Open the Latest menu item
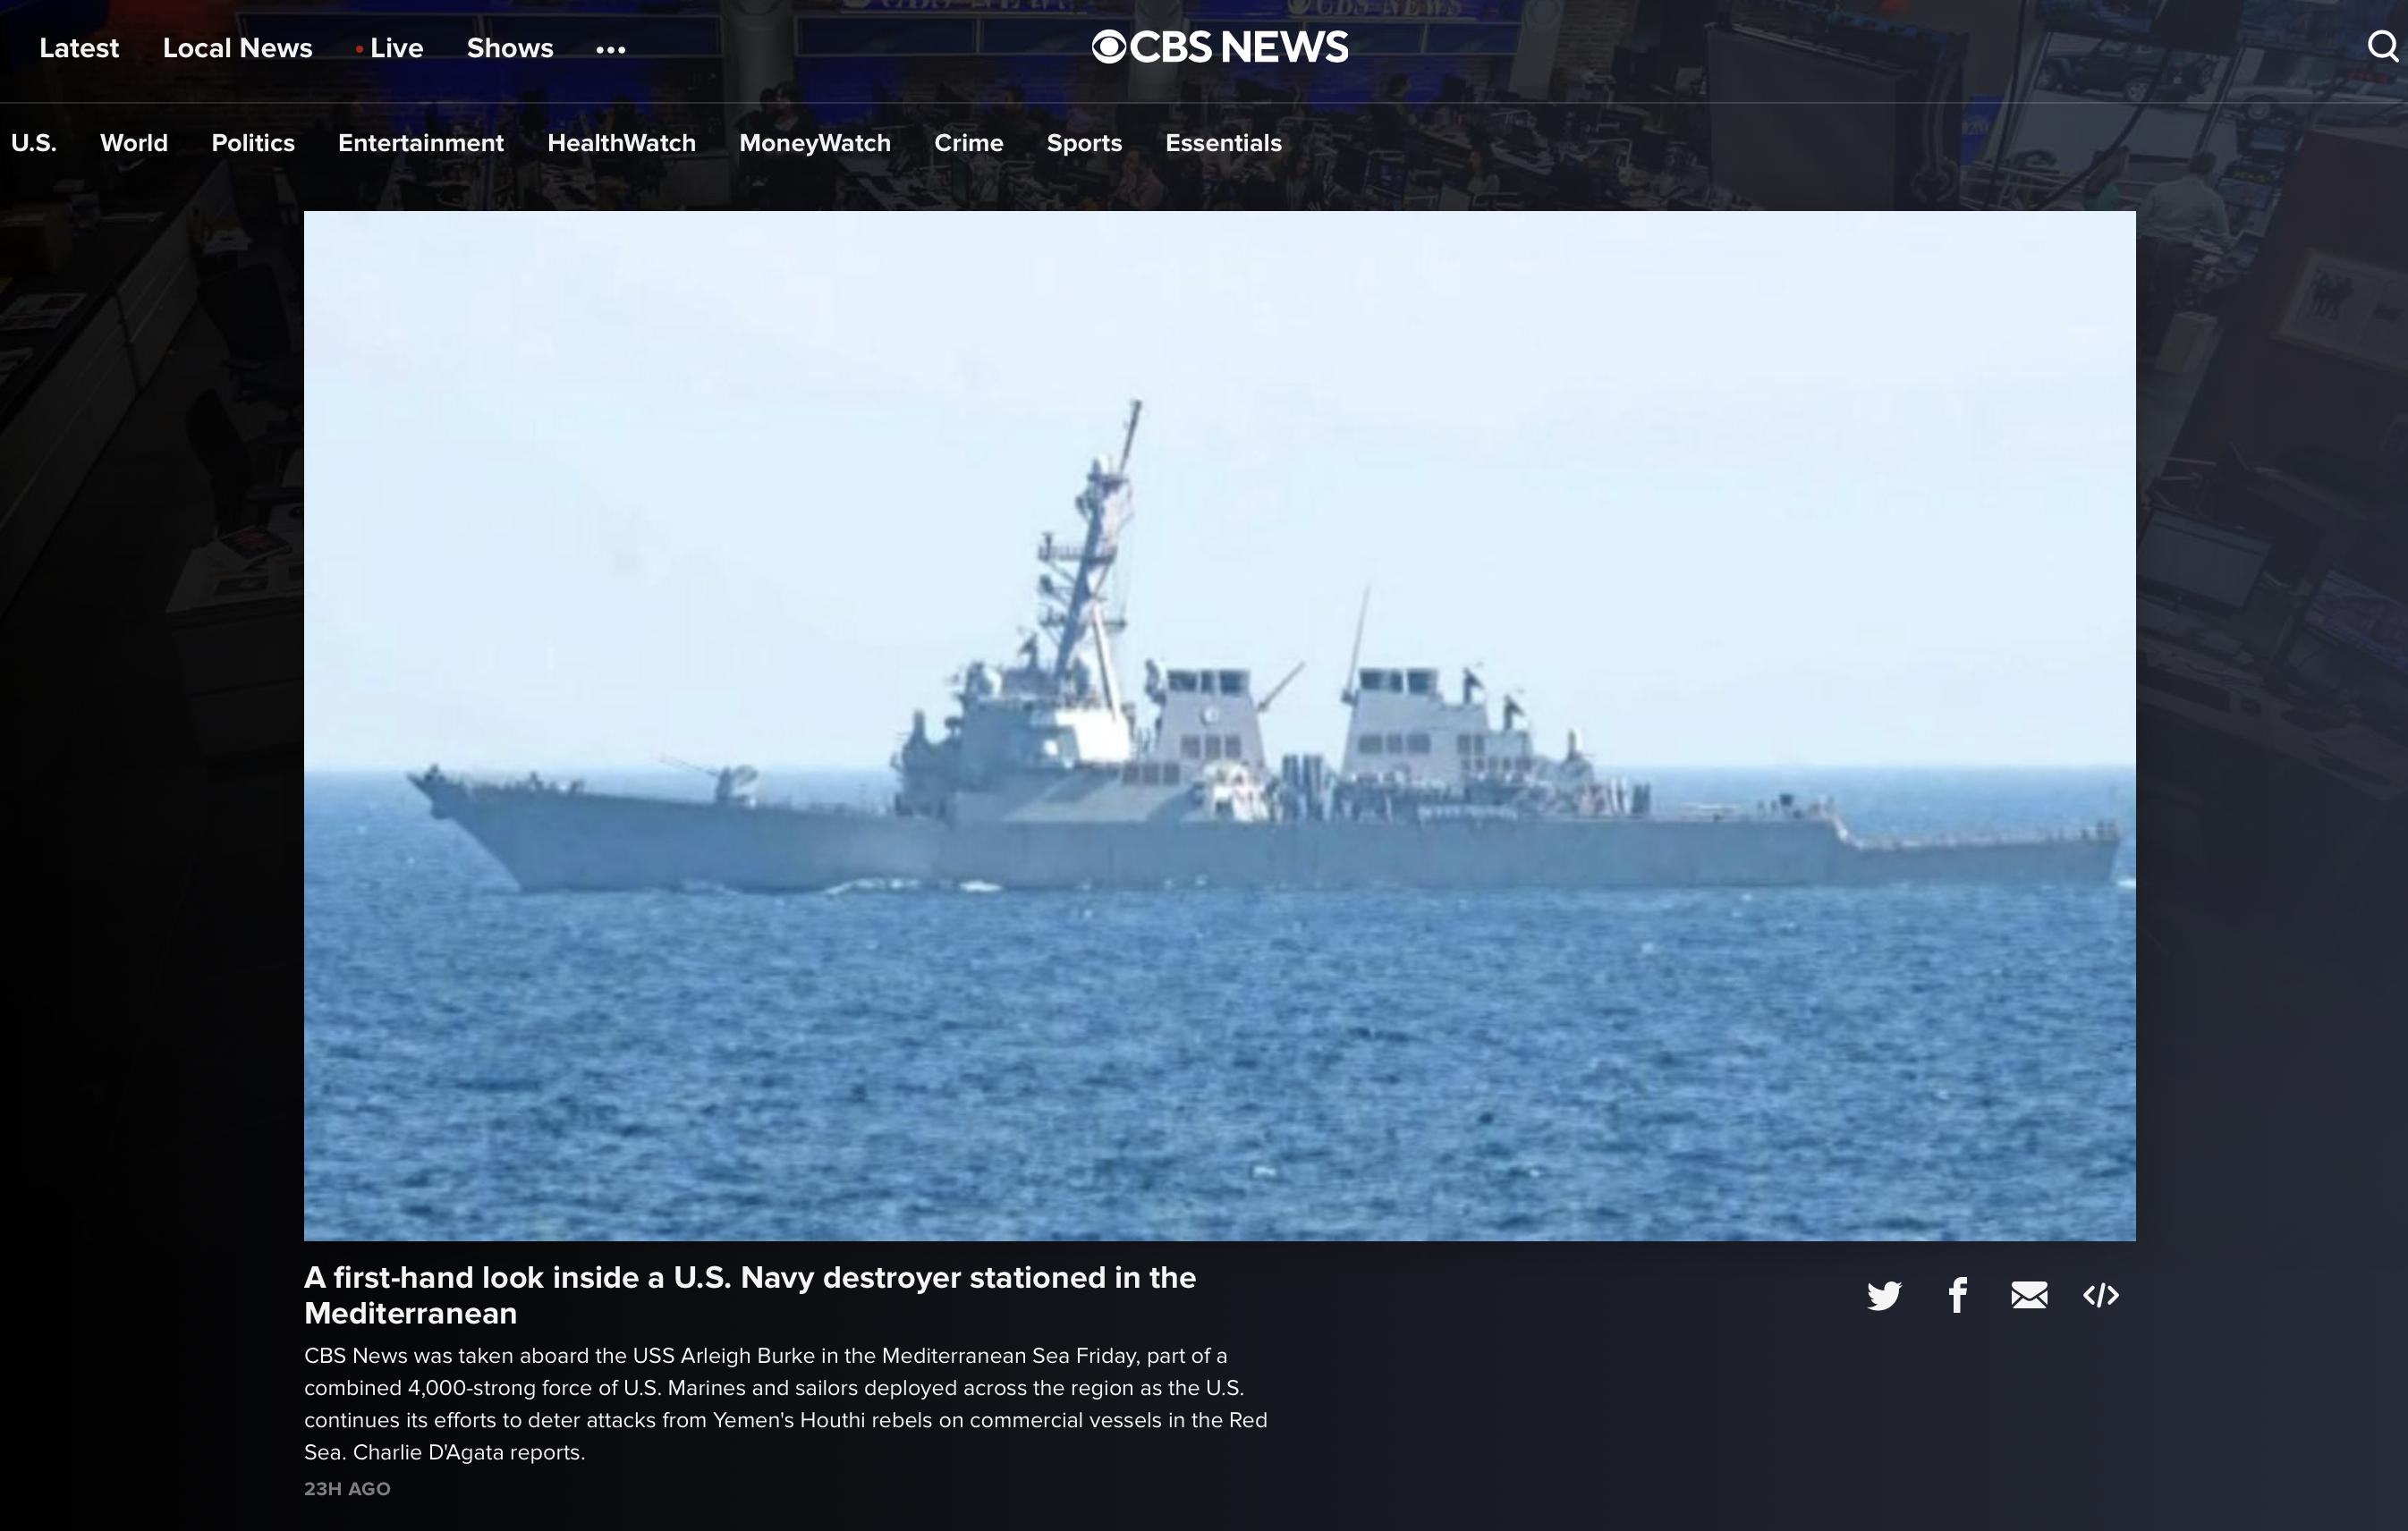Viewport: 2408px width, 1531px height. point(79,48)
